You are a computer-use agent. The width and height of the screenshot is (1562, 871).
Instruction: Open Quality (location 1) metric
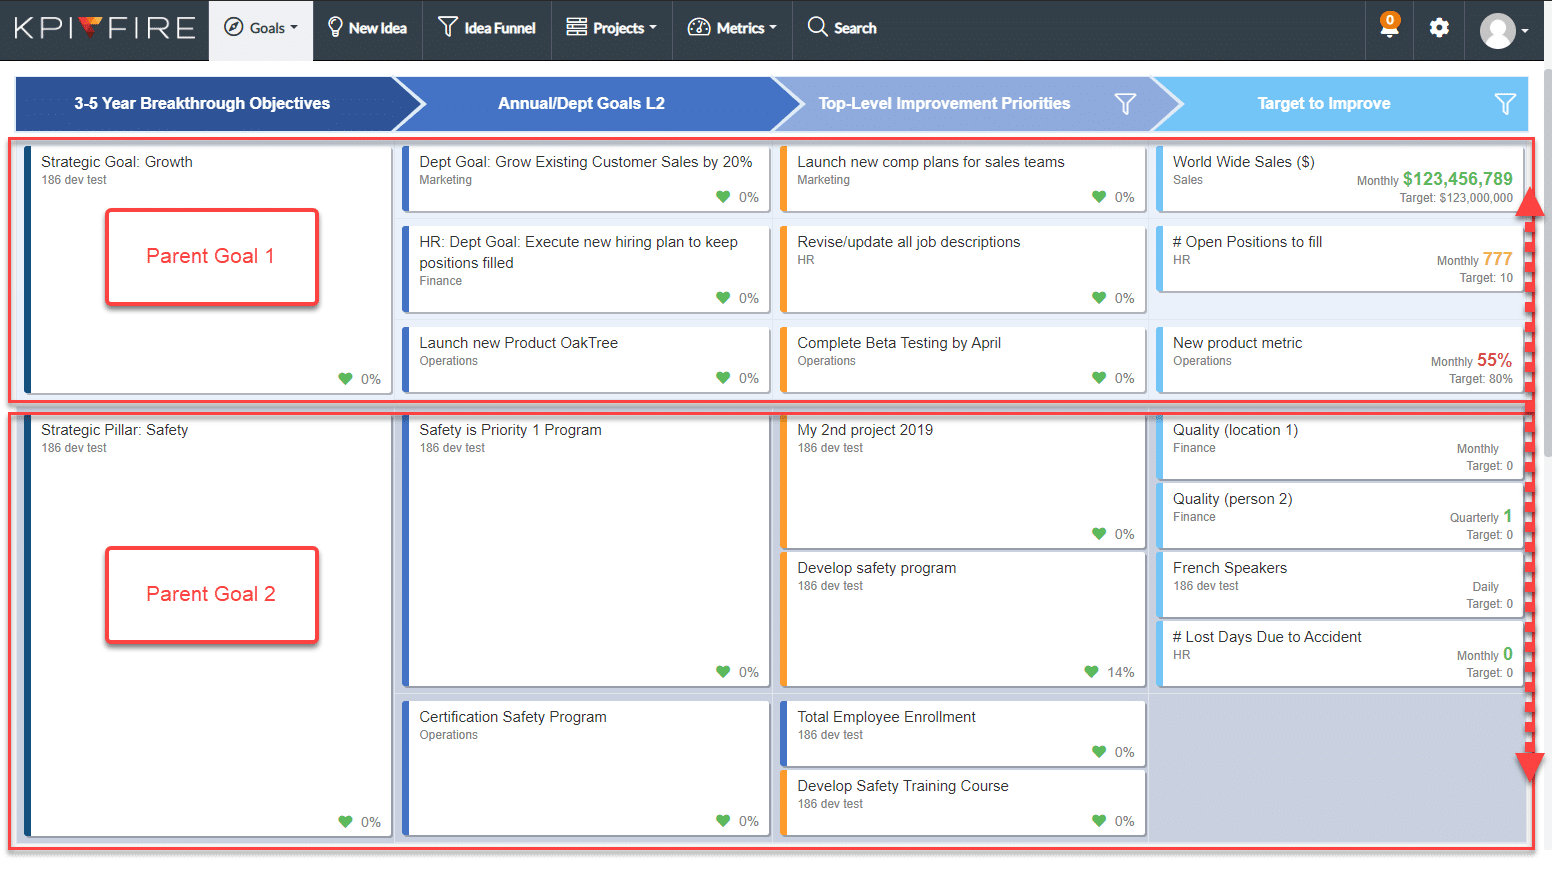[1339, 447]
